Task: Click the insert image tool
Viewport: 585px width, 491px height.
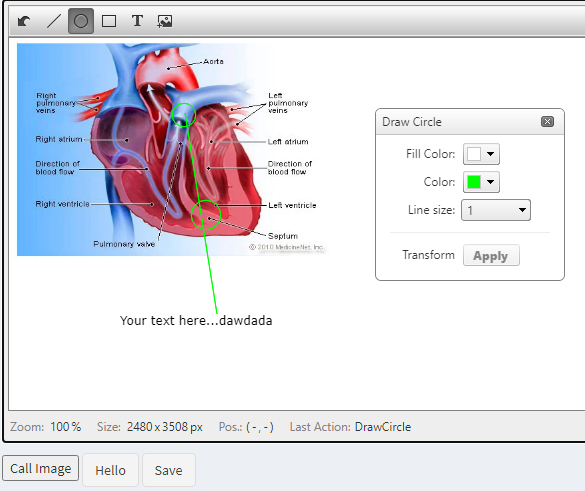Action: pyautogui.click(x=165, y=21)
